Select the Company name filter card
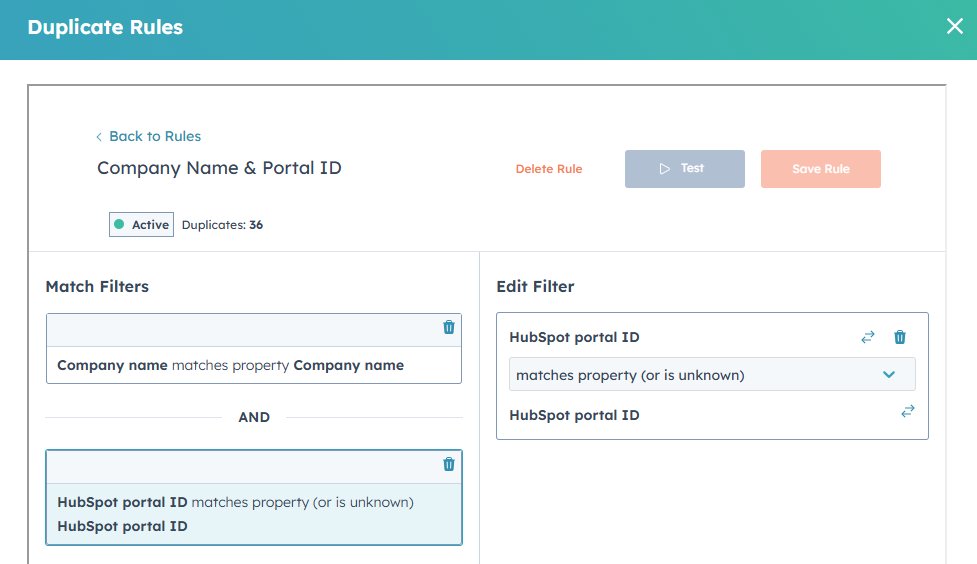 [x=254, y=348]
